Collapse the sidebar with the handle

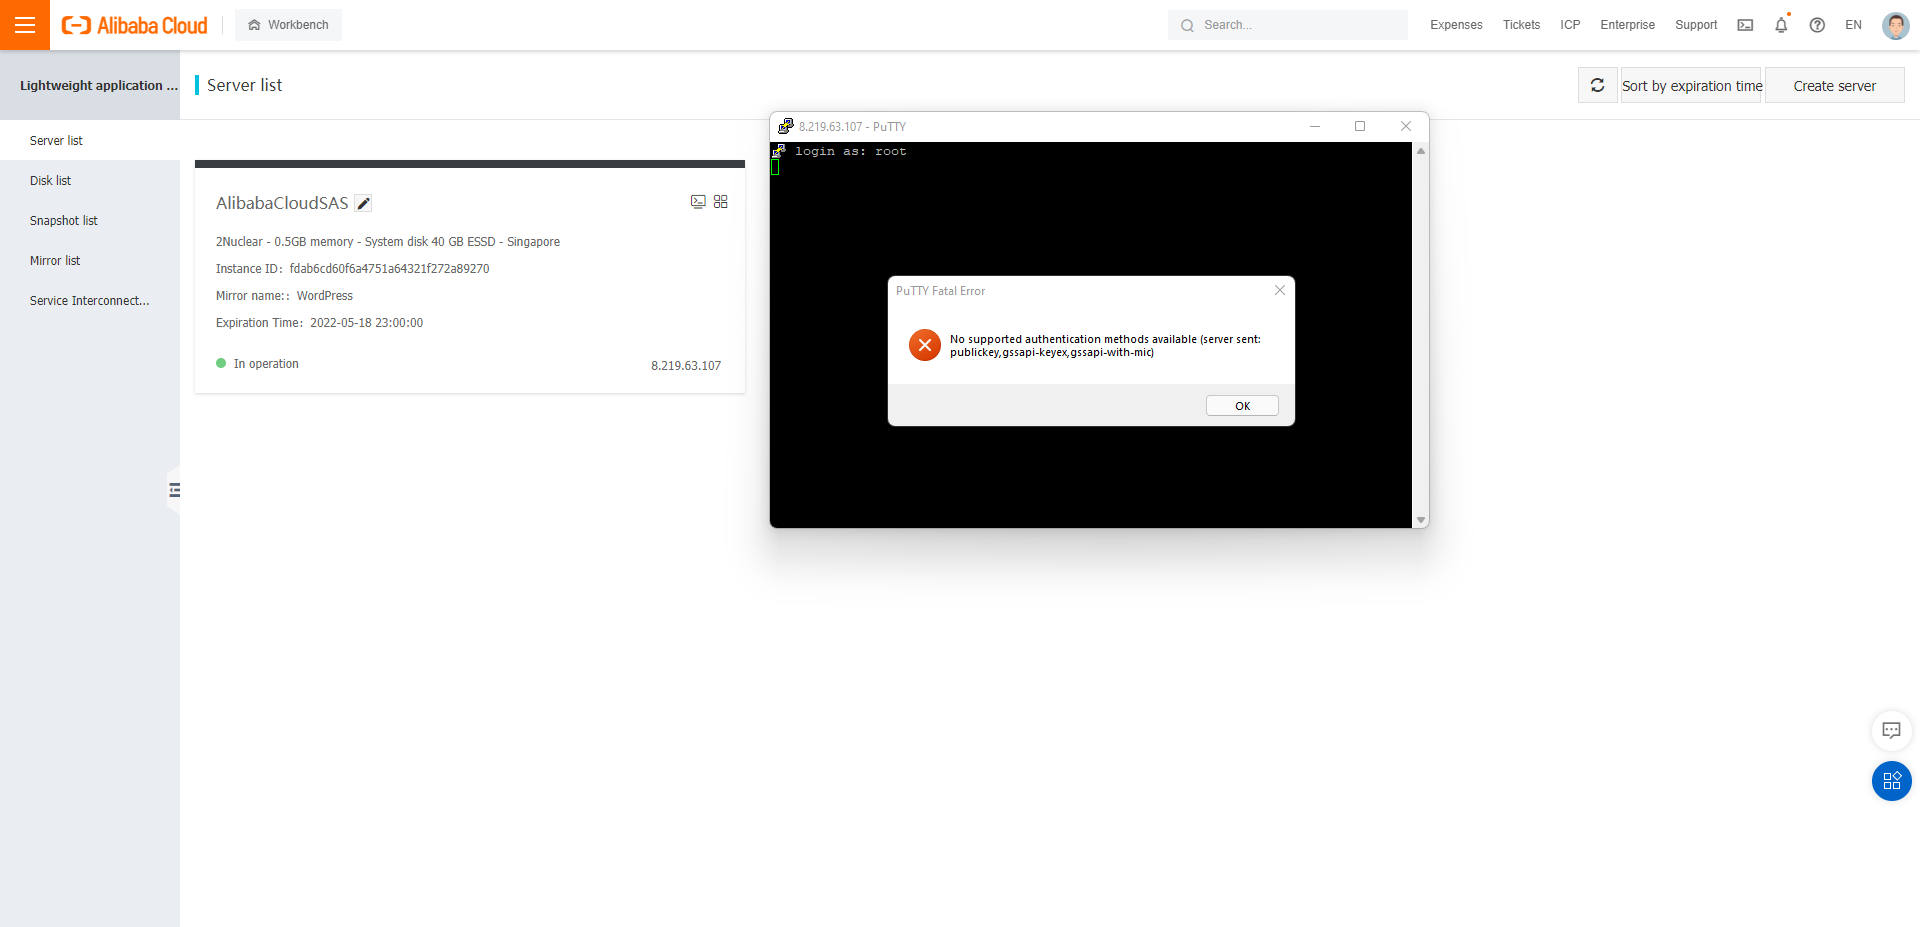174,490
